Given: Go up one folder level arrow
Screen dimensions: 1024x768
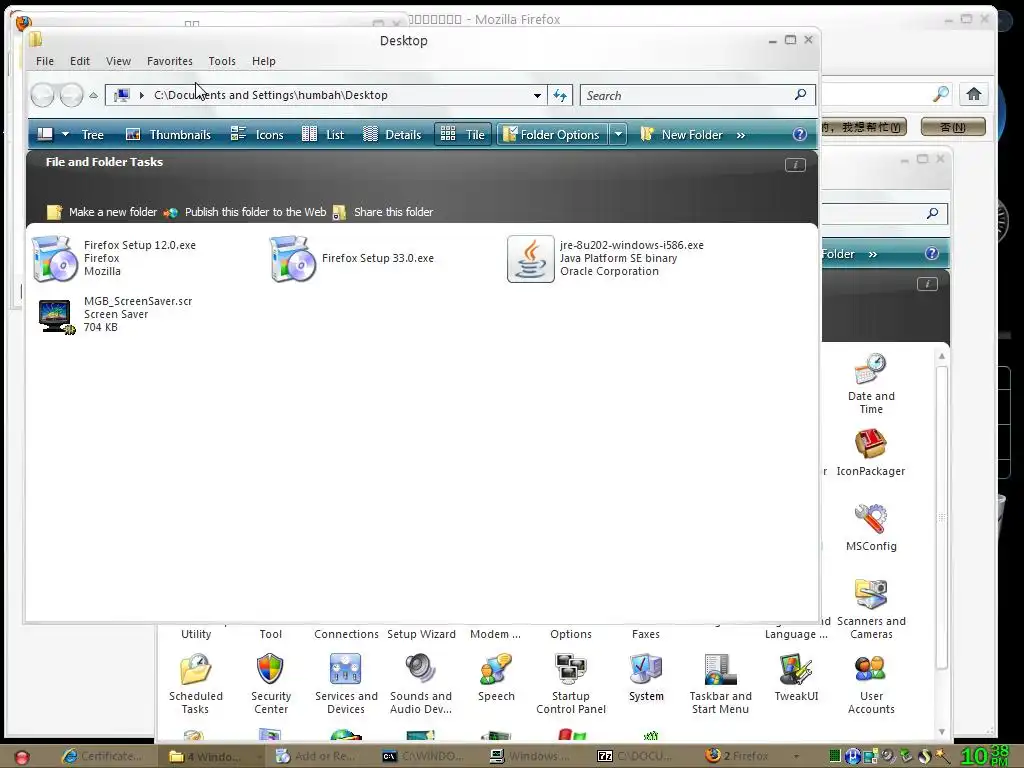Looking at the screenshot, I should (x=93, y=95).
